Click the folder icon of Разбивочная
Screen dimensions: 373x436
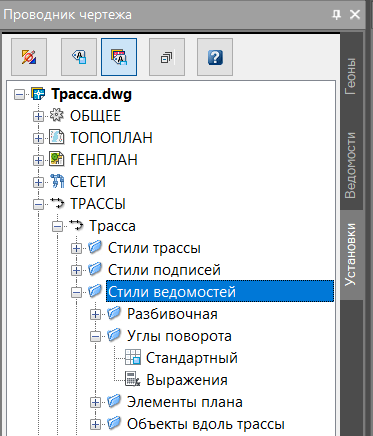[x=114, y=313]
